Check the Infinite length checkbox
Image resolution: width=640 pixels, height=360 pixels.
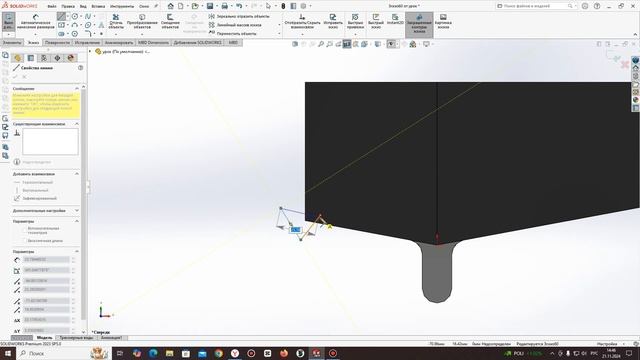pyautogui.click(x=24, y=241)
